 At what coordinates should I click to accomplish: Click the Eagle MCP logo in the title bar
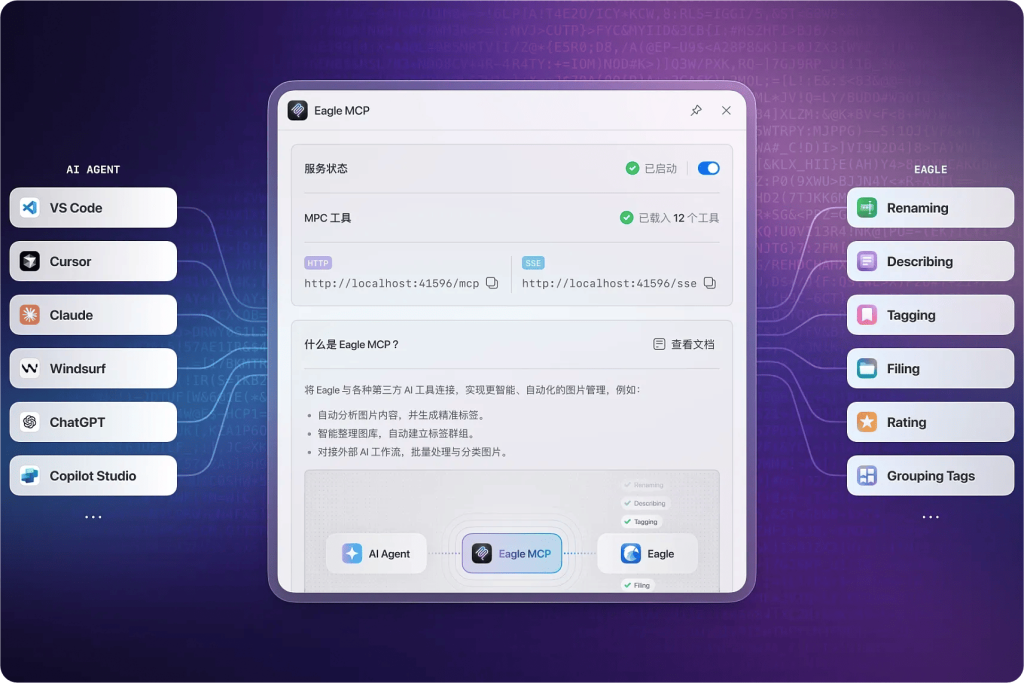(x=298, y=110)
